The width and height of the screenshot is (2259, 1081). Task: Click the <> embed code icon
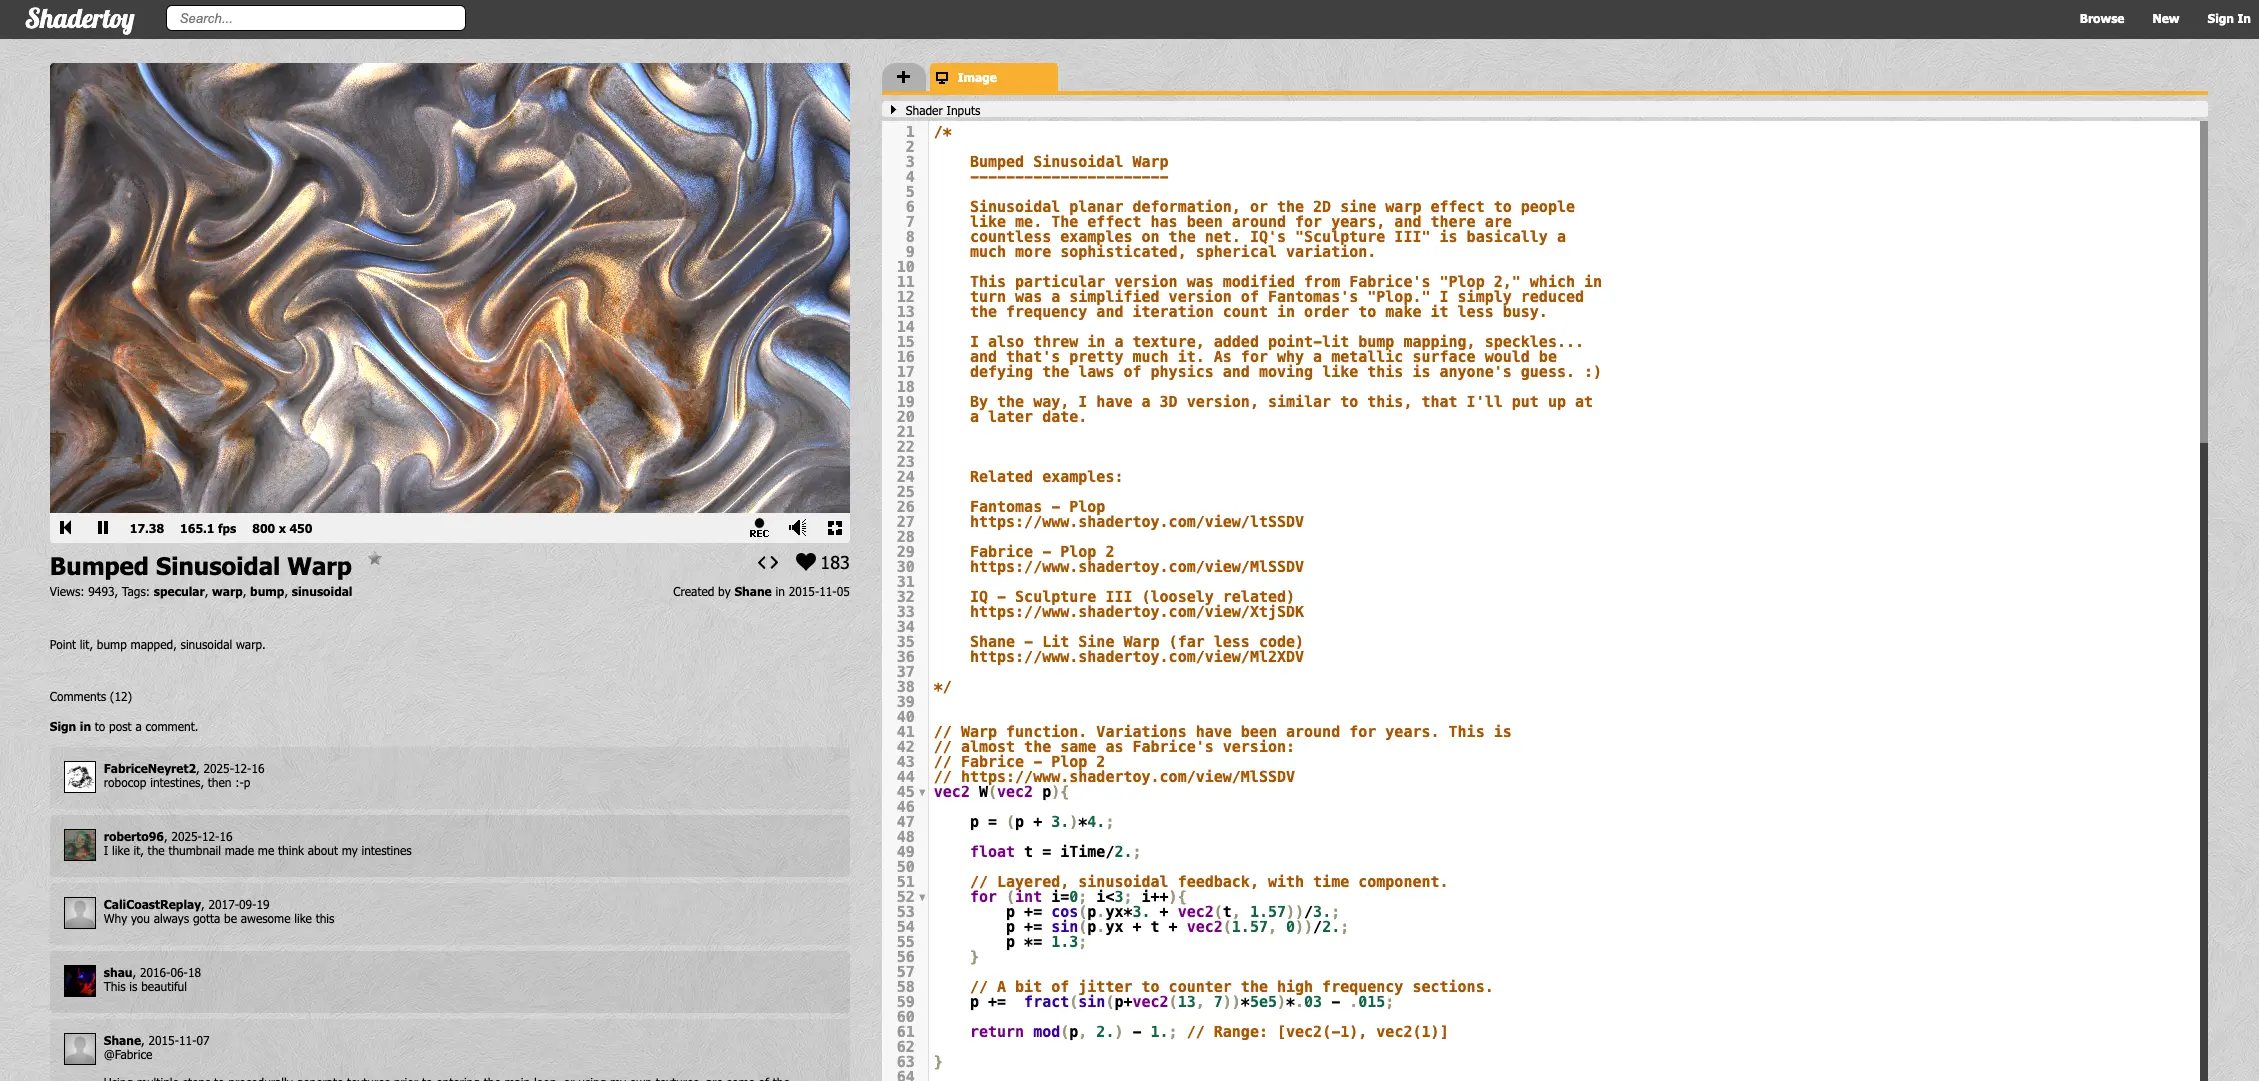(768, 562)
